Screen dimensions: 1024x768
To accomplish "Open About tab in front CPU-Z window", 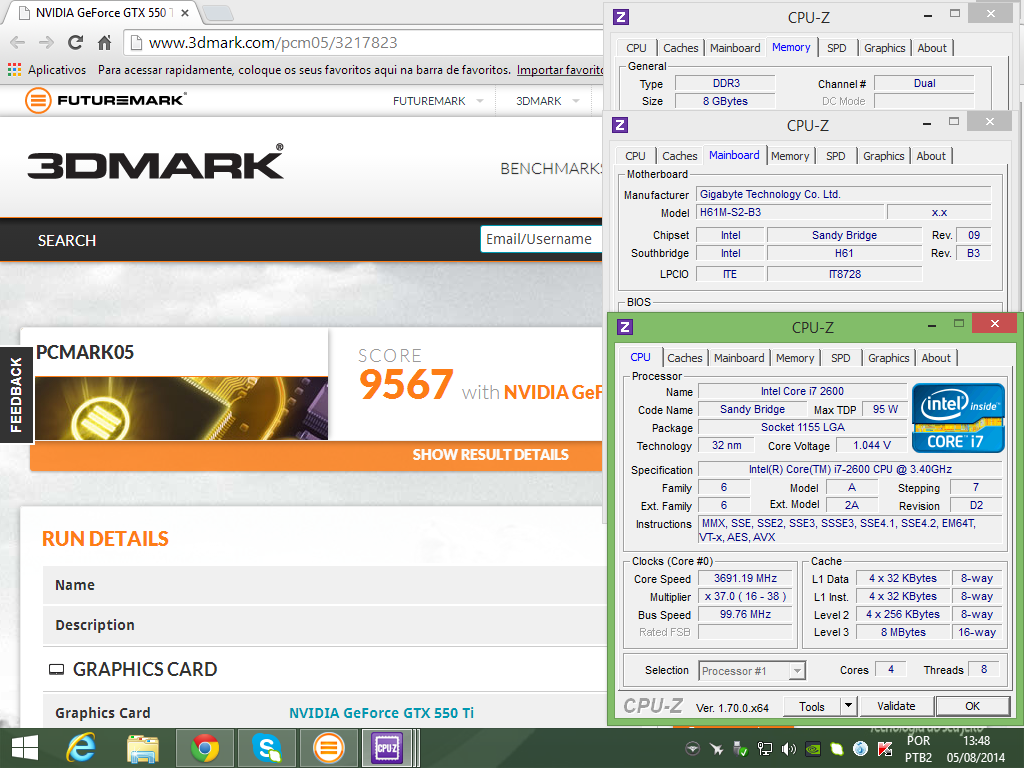I will coord(936,358).
